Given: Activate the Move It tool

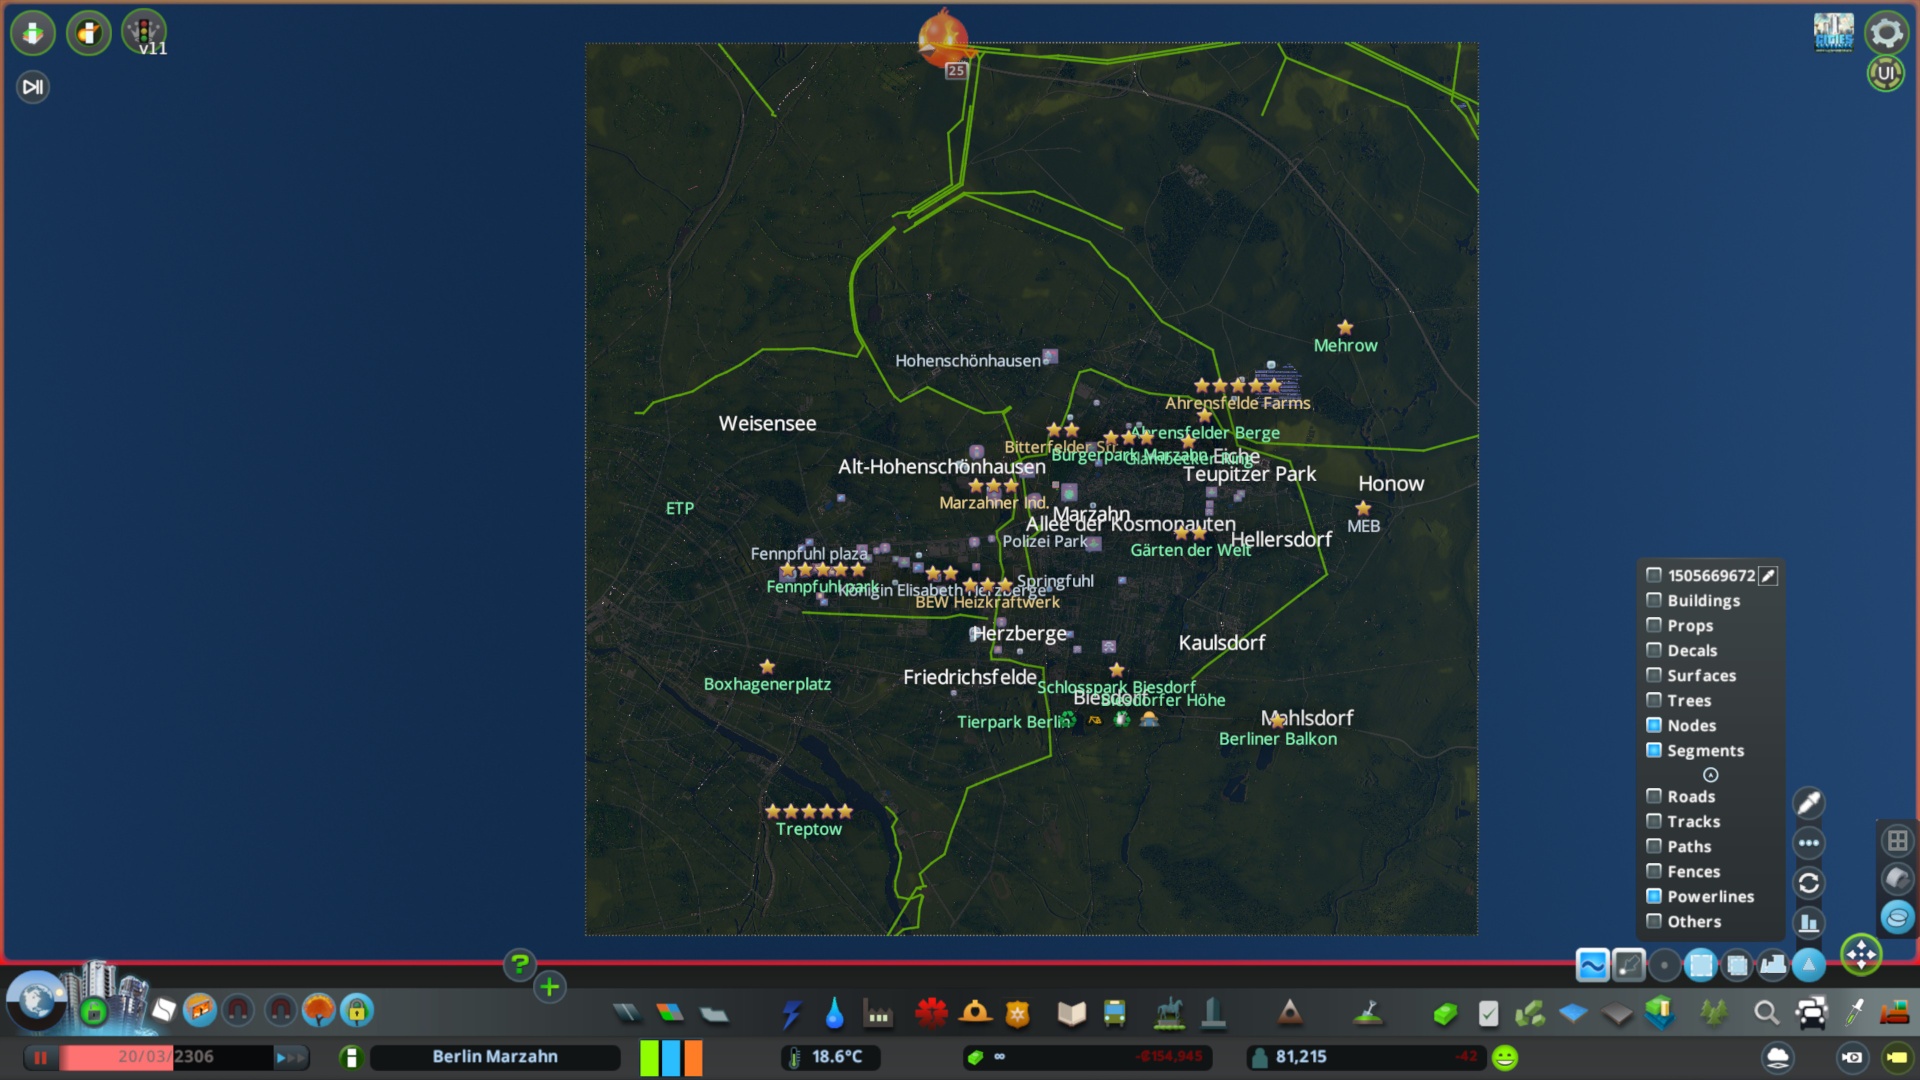Looking at the screenshot, I should coord(1861,956).
